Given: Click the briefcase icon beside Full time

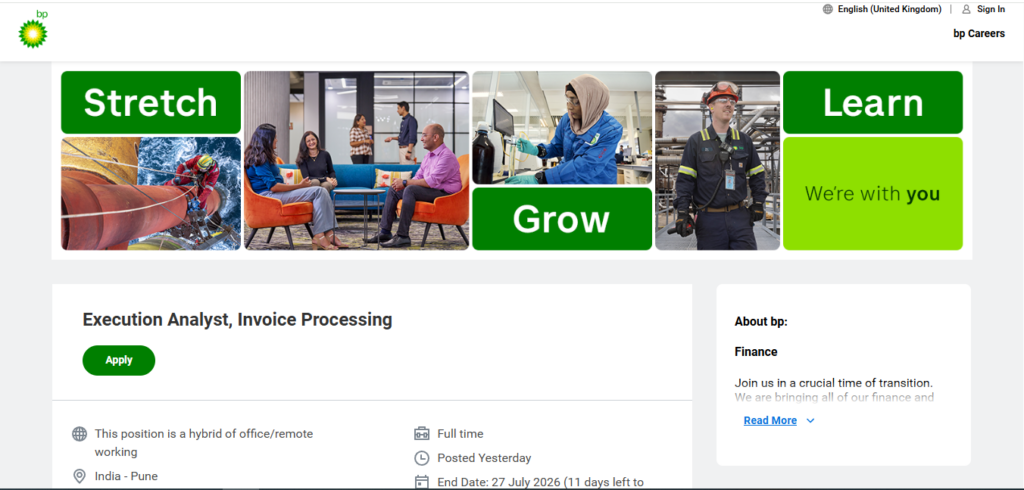Looking at the screenshot, I should click(x=422, y=434).
